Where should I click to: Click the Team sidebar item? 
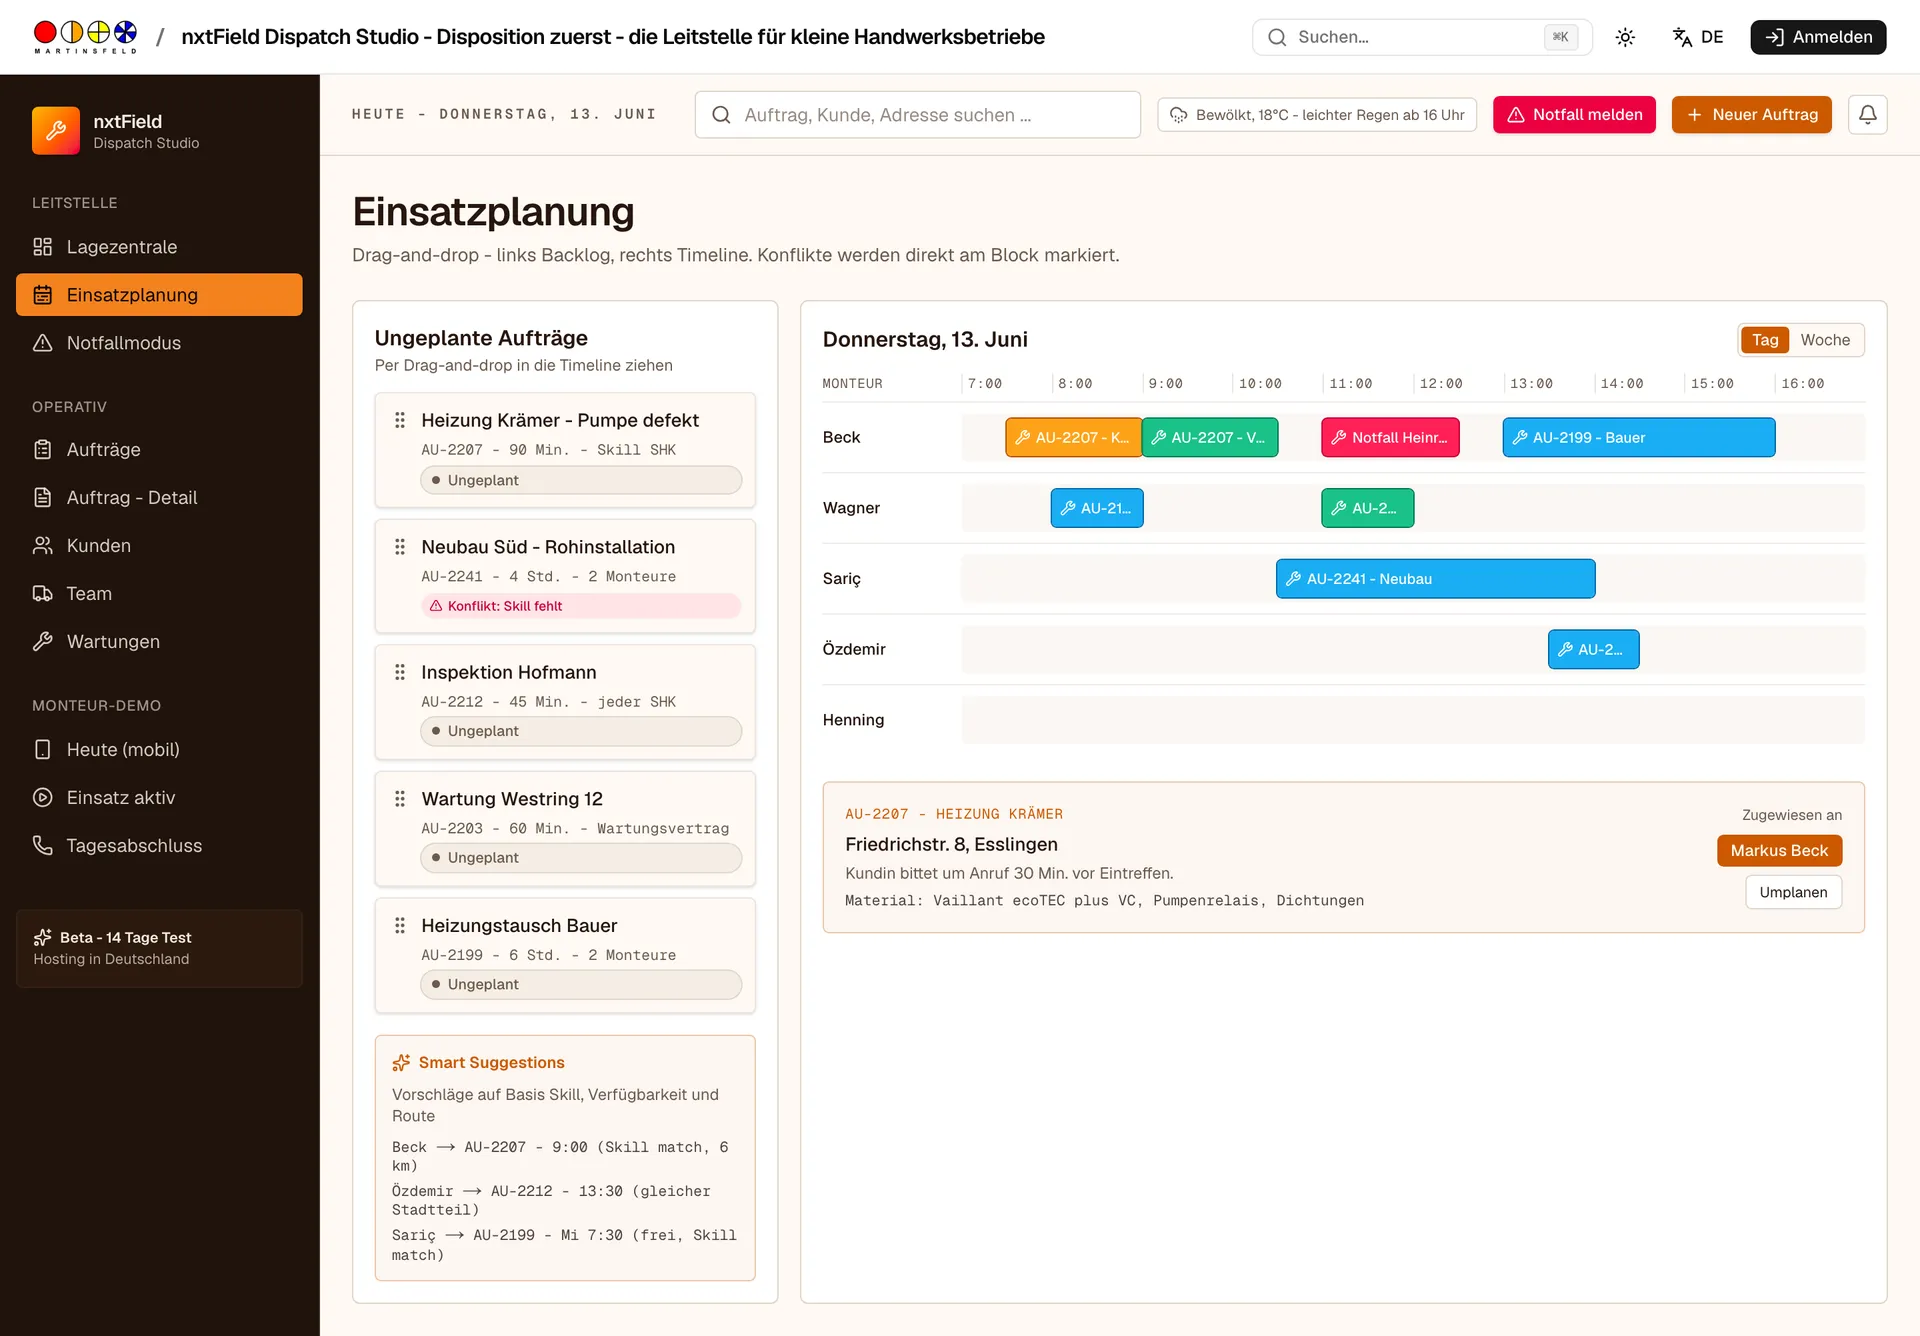point(159,594)
